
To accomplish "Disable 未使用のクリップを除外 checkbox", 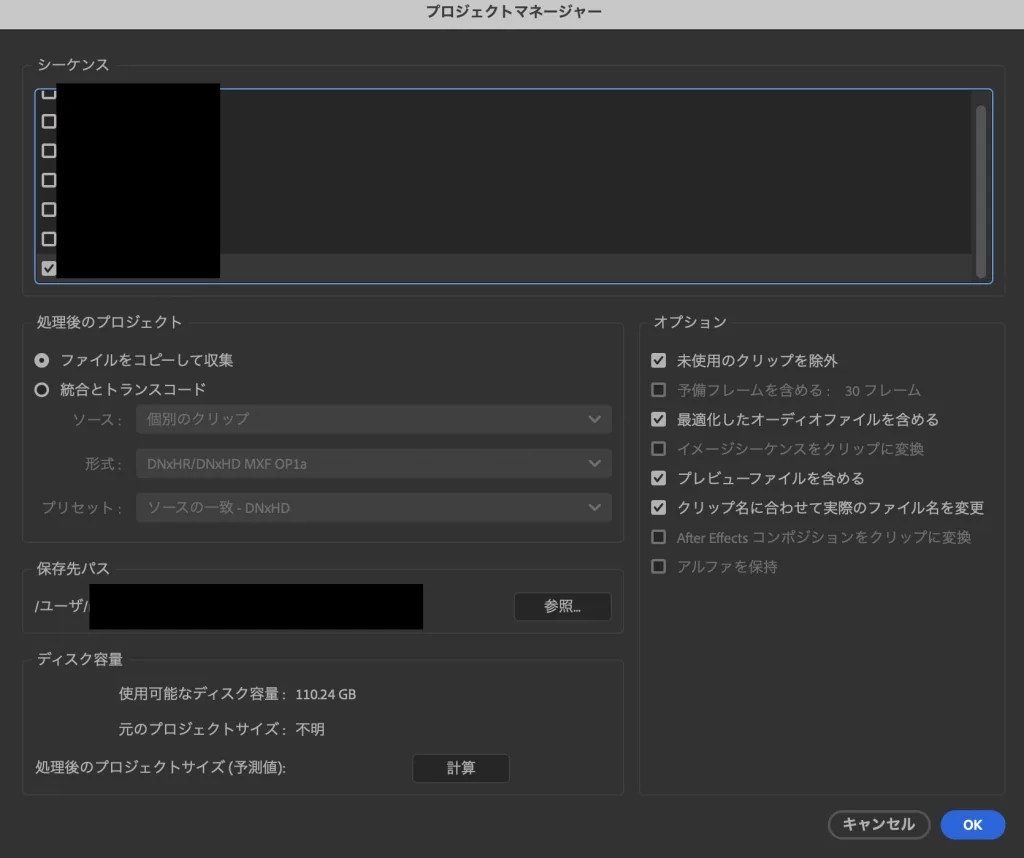I will [658, 360].
